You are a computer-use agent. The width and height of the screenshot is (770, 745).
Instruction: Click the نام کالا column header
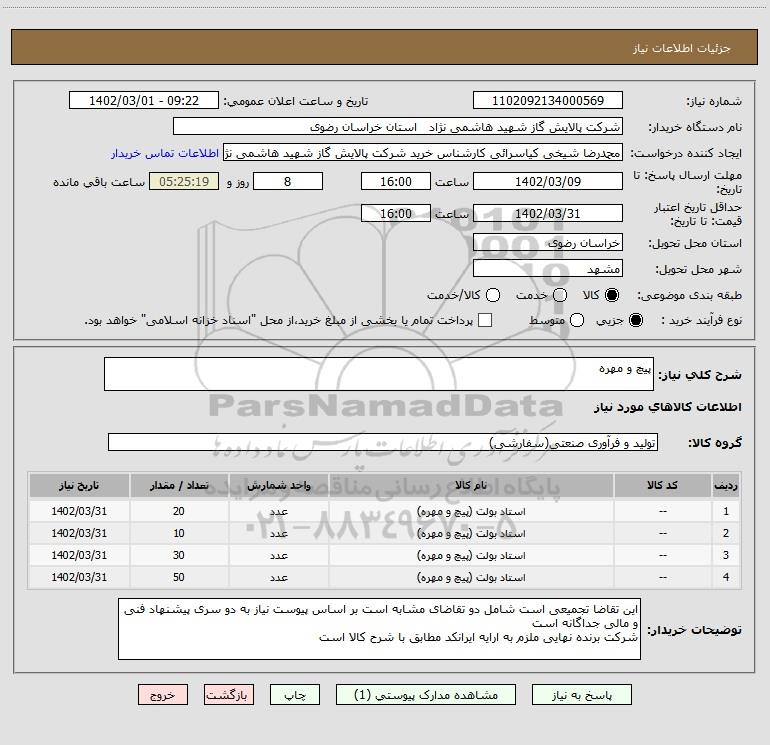point(471,485)
